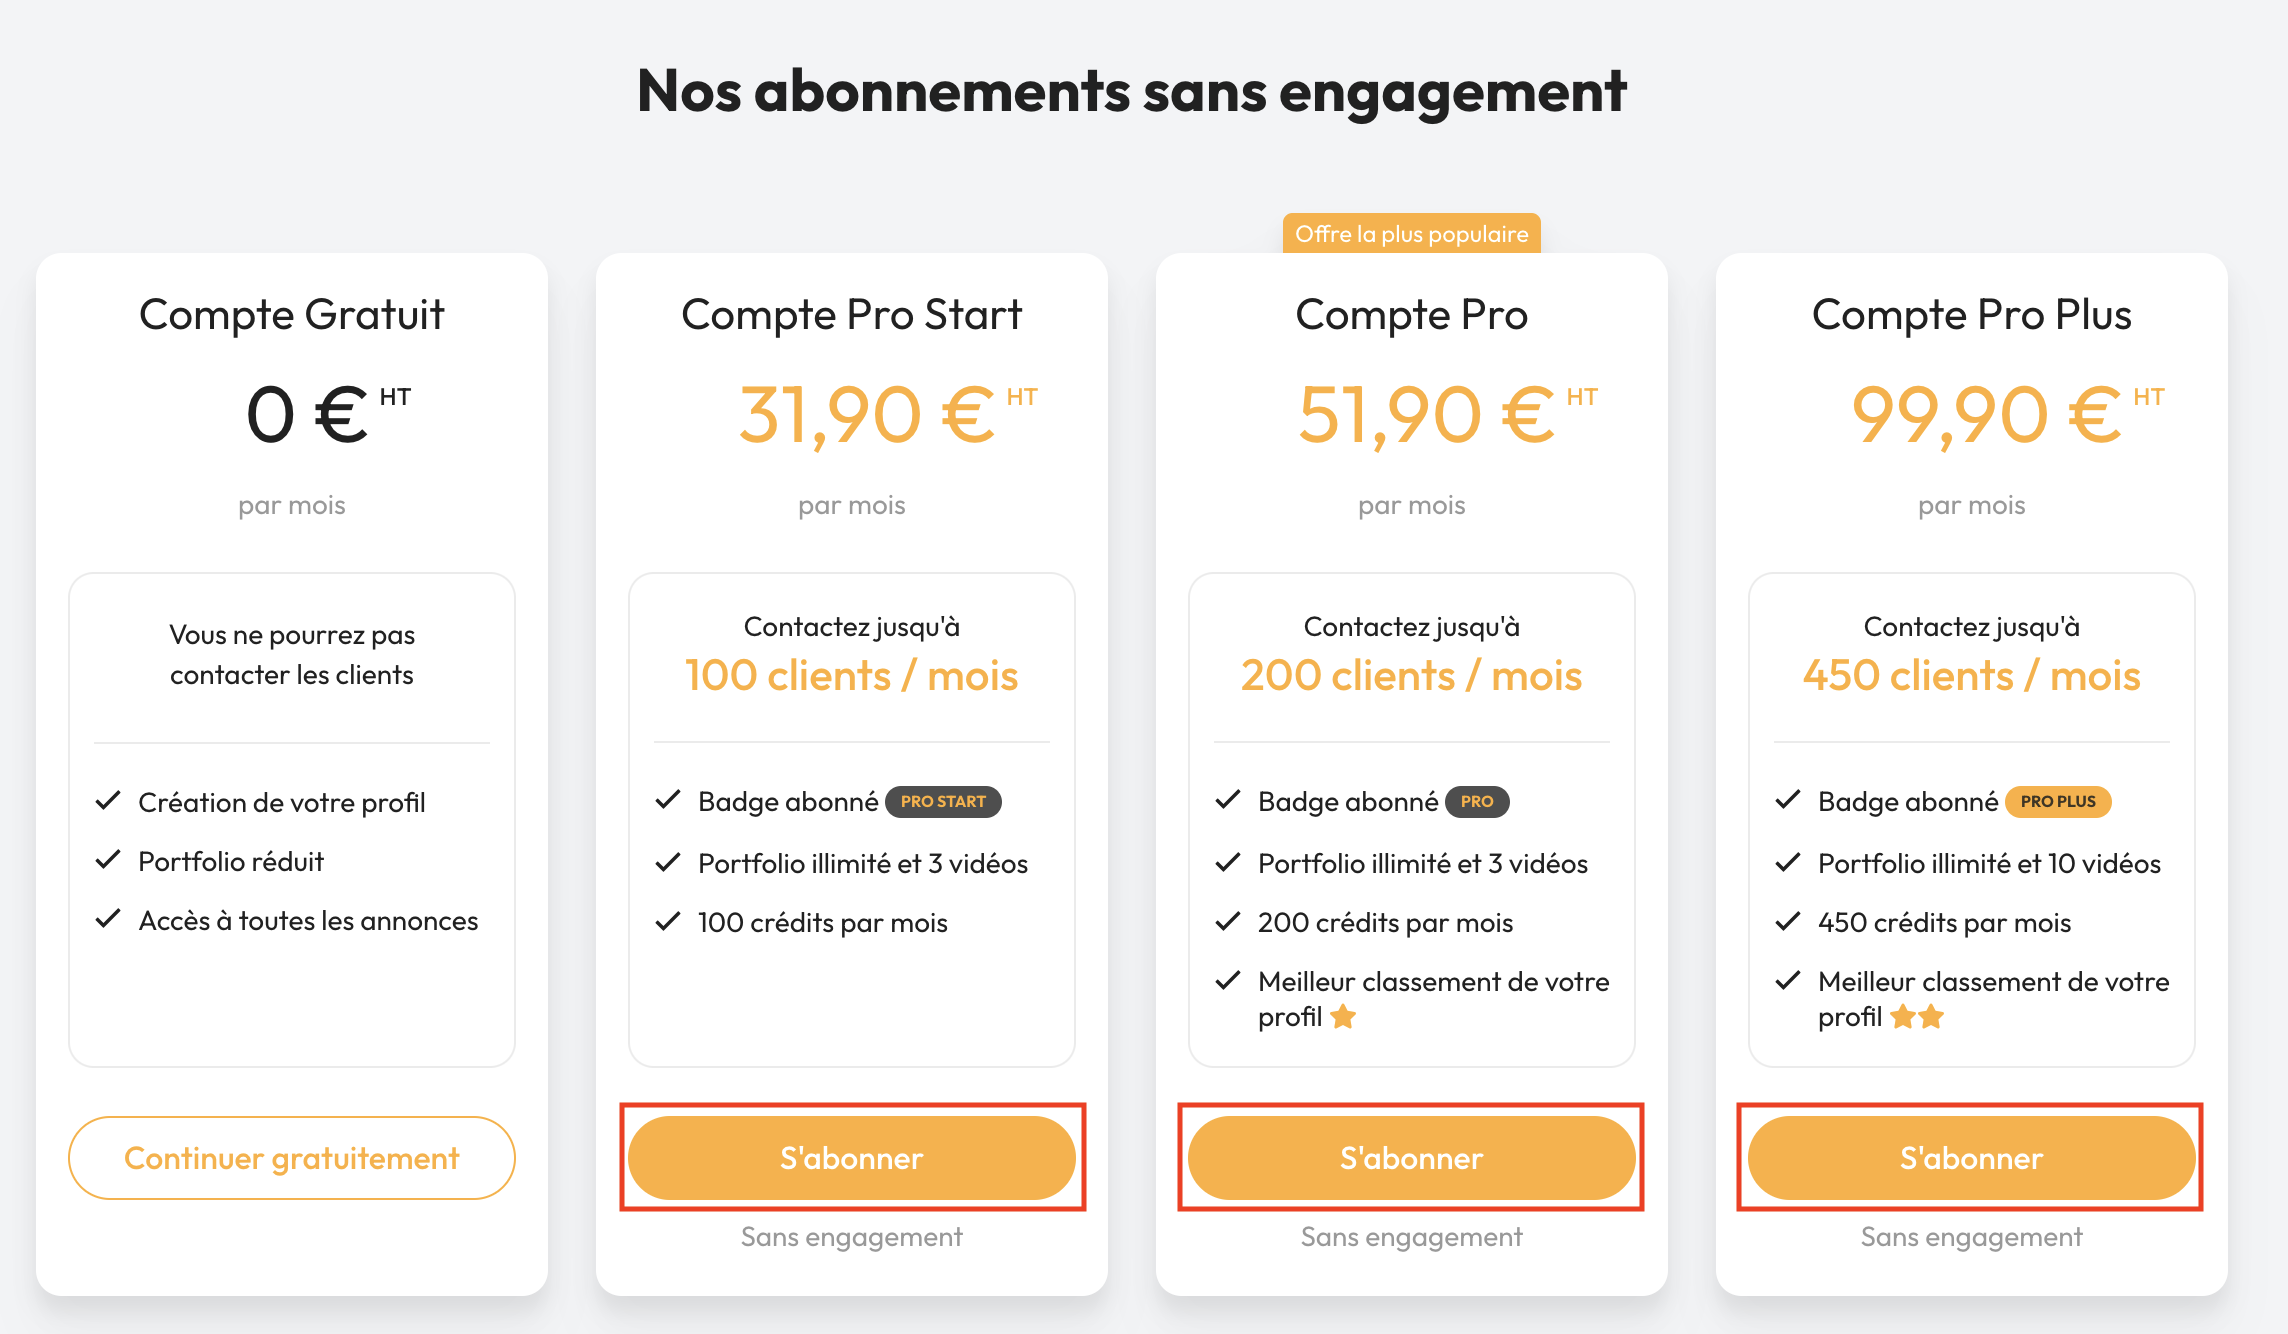Click checkmark beside Portfolio illimité et 10 vidéos
Screen dimensions: 2288x1334
(x=1788, y=862)
